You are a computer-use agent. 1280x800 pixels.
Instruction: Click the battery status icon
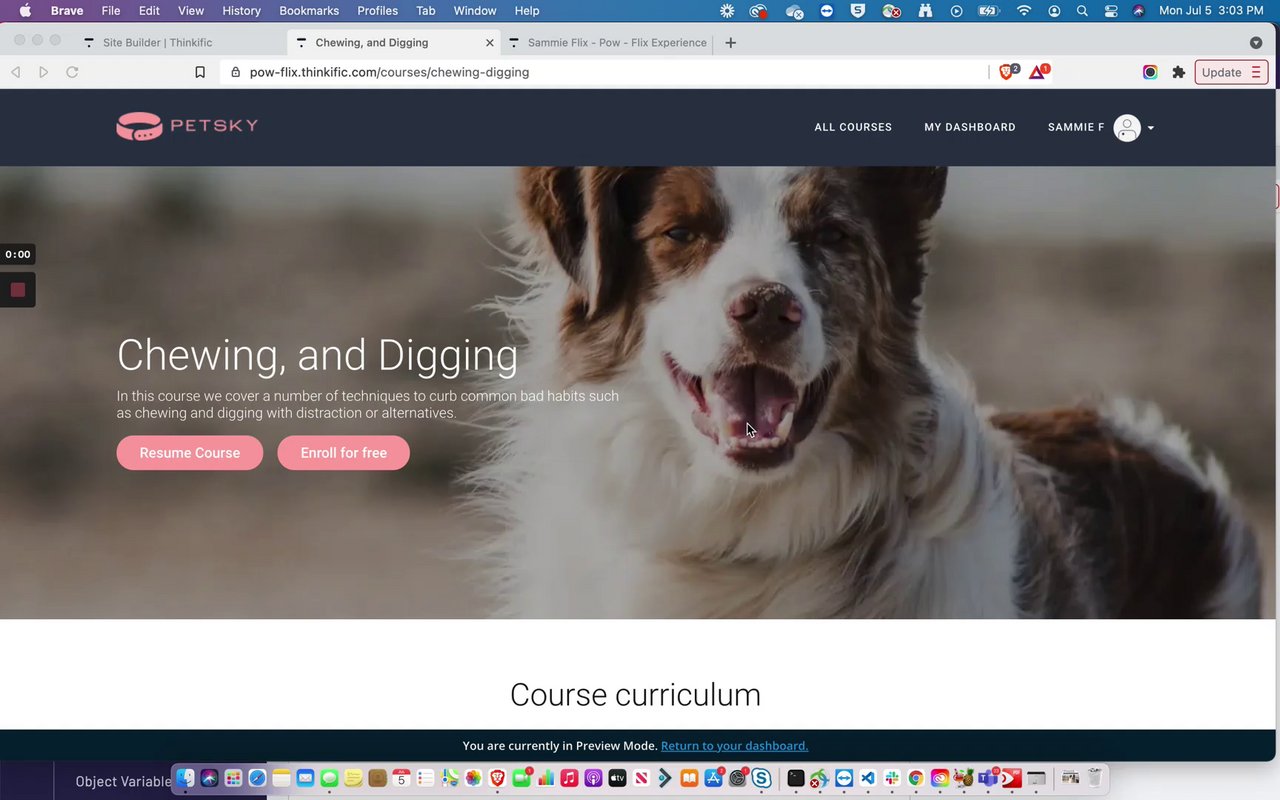pyautogui.click(x=989, y=11)
